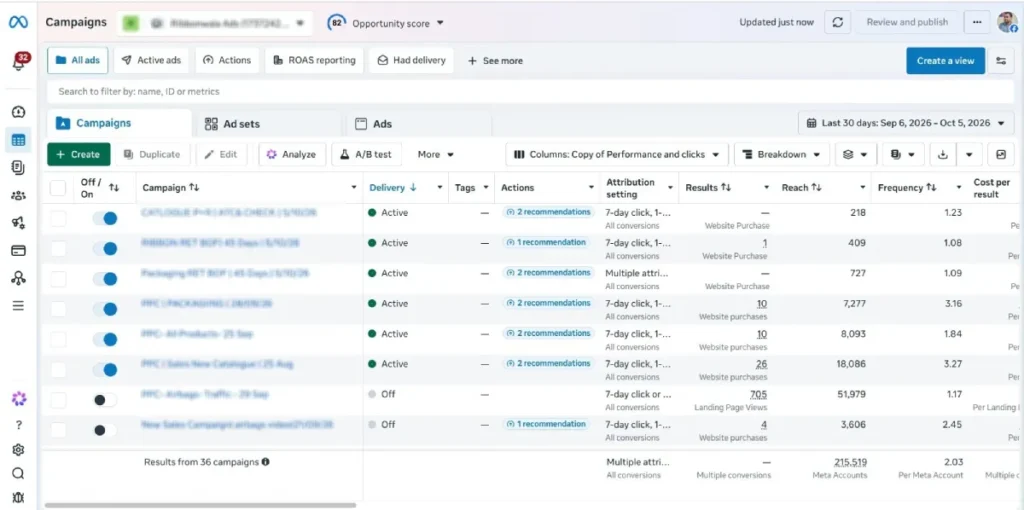Click + See more views
1024x510 pixels.
click(x=495, y=61)
